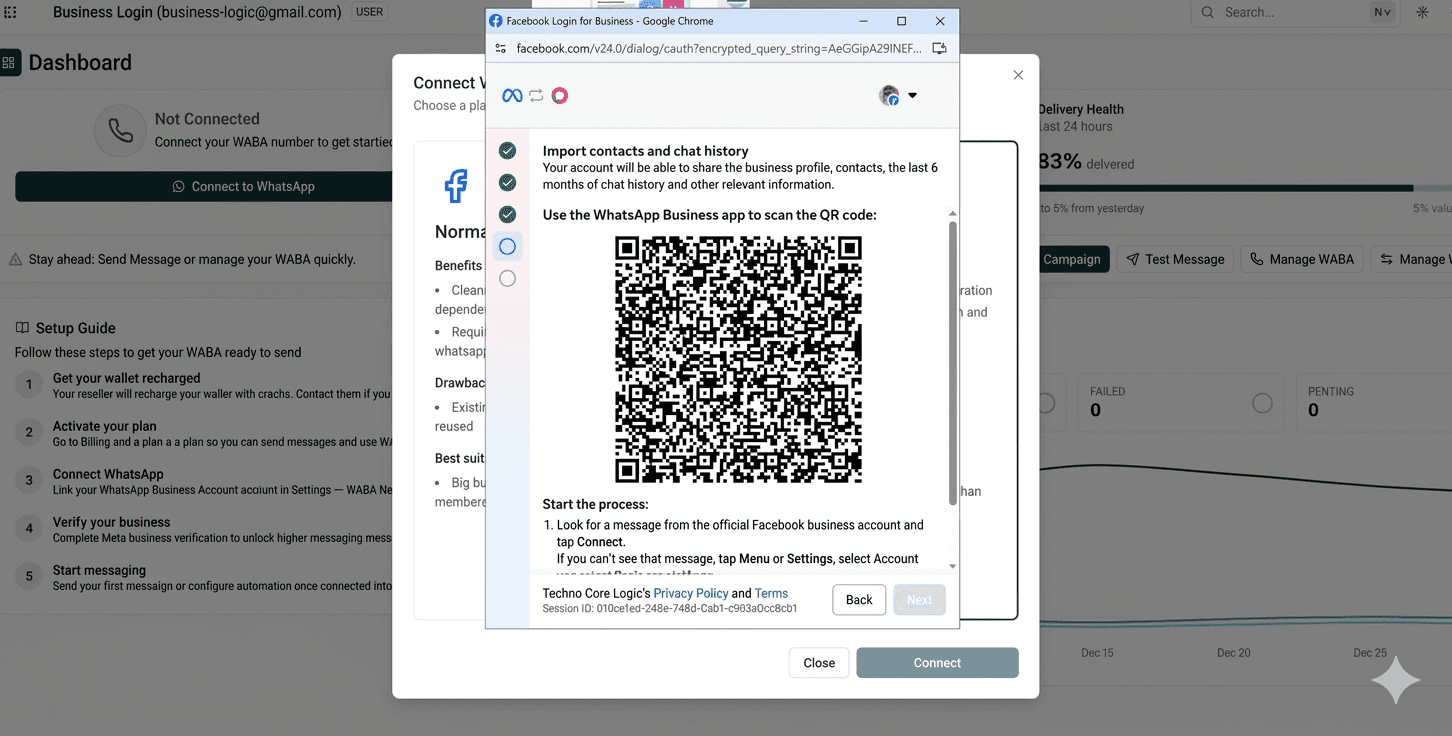1452x736 pixels.
Task: Click the install/cast icon in address bar
Action: [x=939, y=48]
